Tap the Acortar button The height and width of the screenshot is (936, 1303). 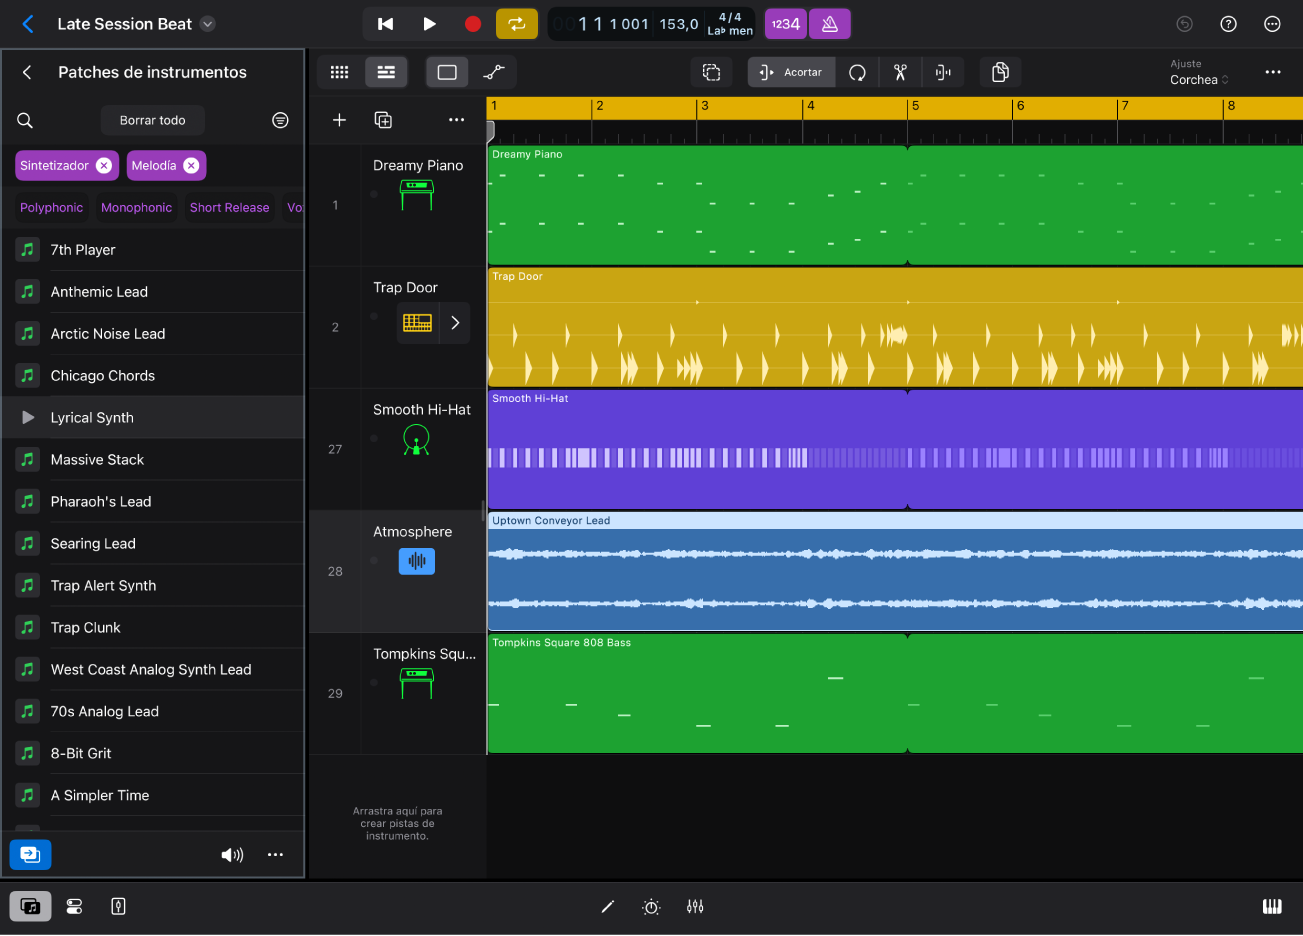791,72
